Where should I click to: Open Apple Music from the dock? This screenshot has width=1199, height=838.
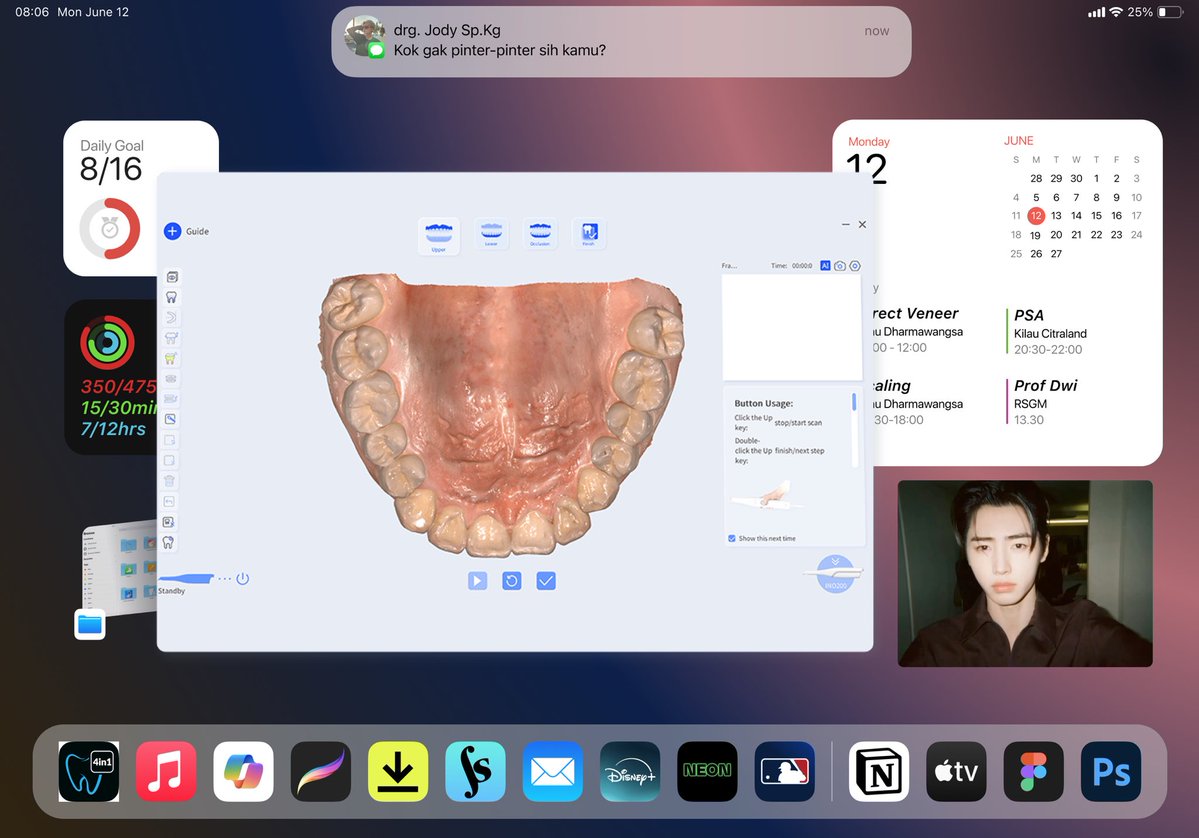click(166, 771)
